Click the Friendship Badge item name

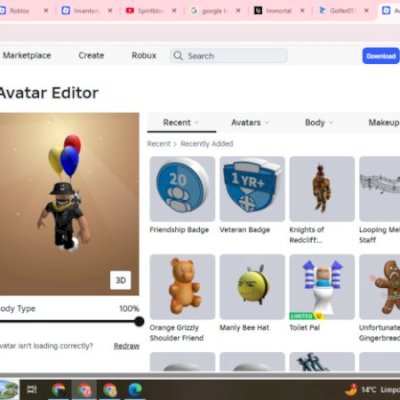[x=179, y=230]
